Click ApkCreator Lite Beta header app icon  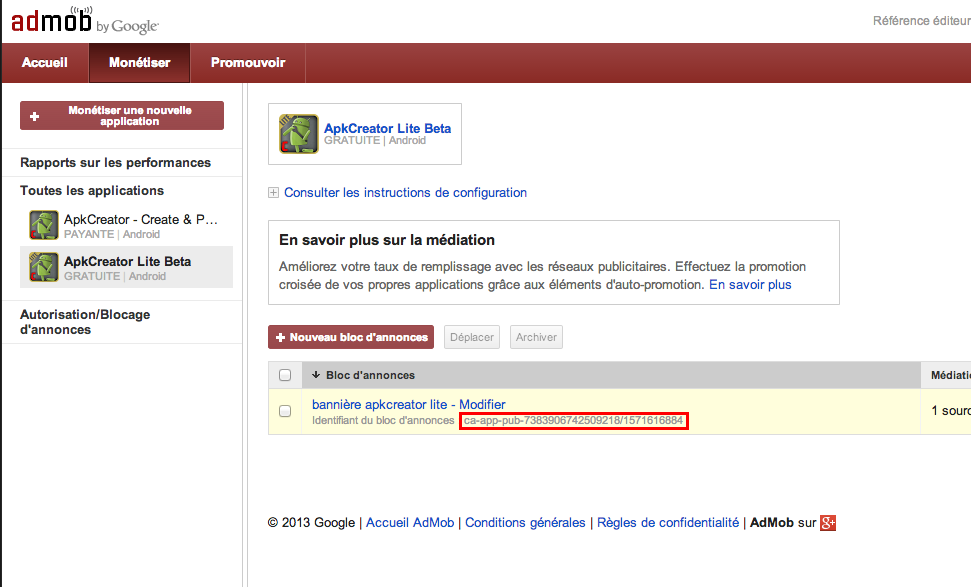click(299, 134)
